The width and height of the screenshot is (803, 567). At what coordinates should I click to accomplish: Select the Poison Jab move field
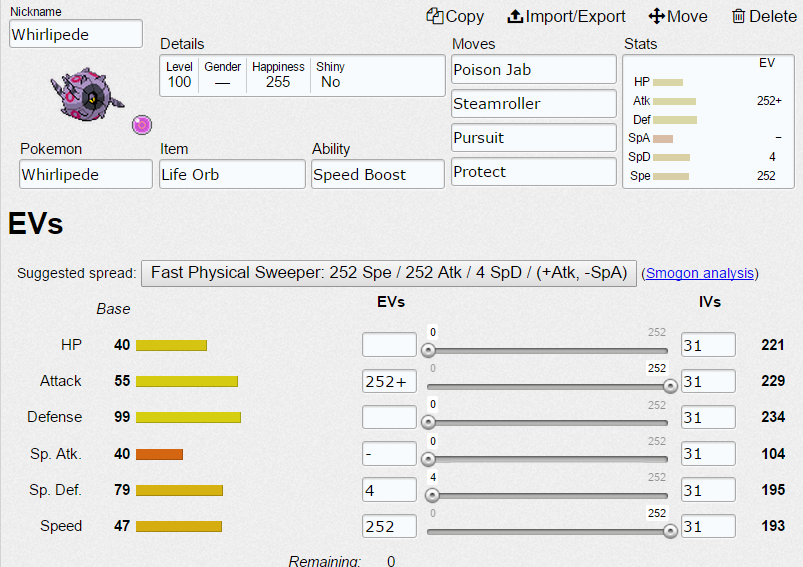[534, 69]
